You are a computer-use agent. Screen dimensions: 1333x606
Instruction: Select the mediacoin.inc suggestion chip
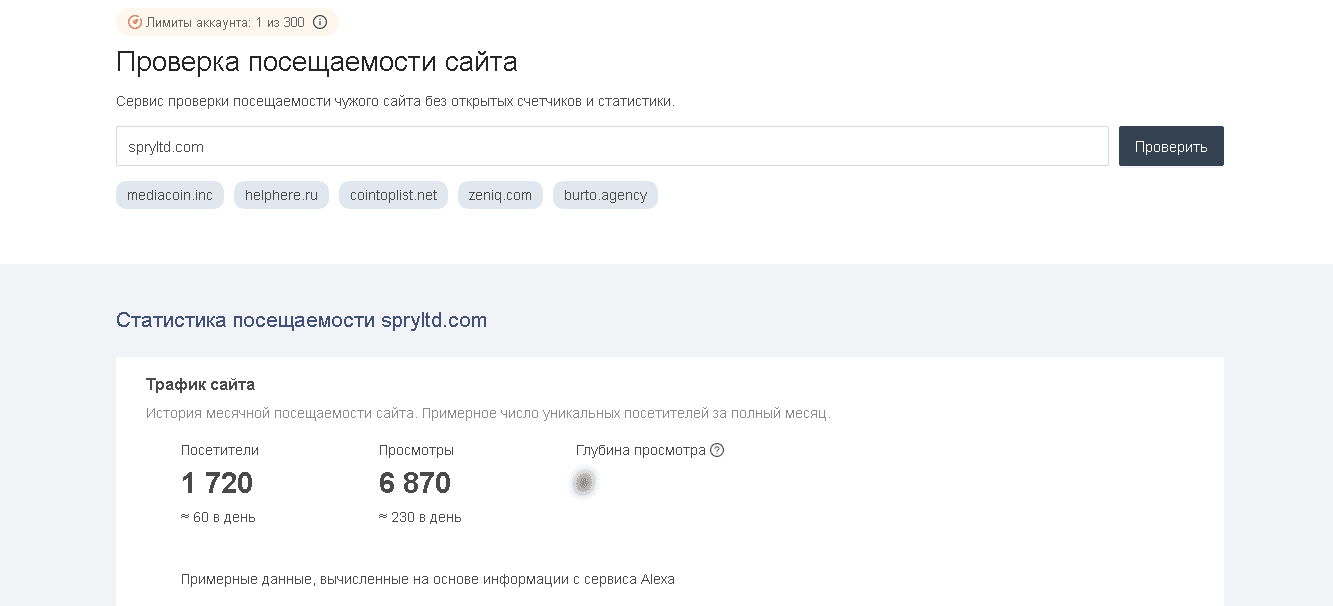[169, 195]
